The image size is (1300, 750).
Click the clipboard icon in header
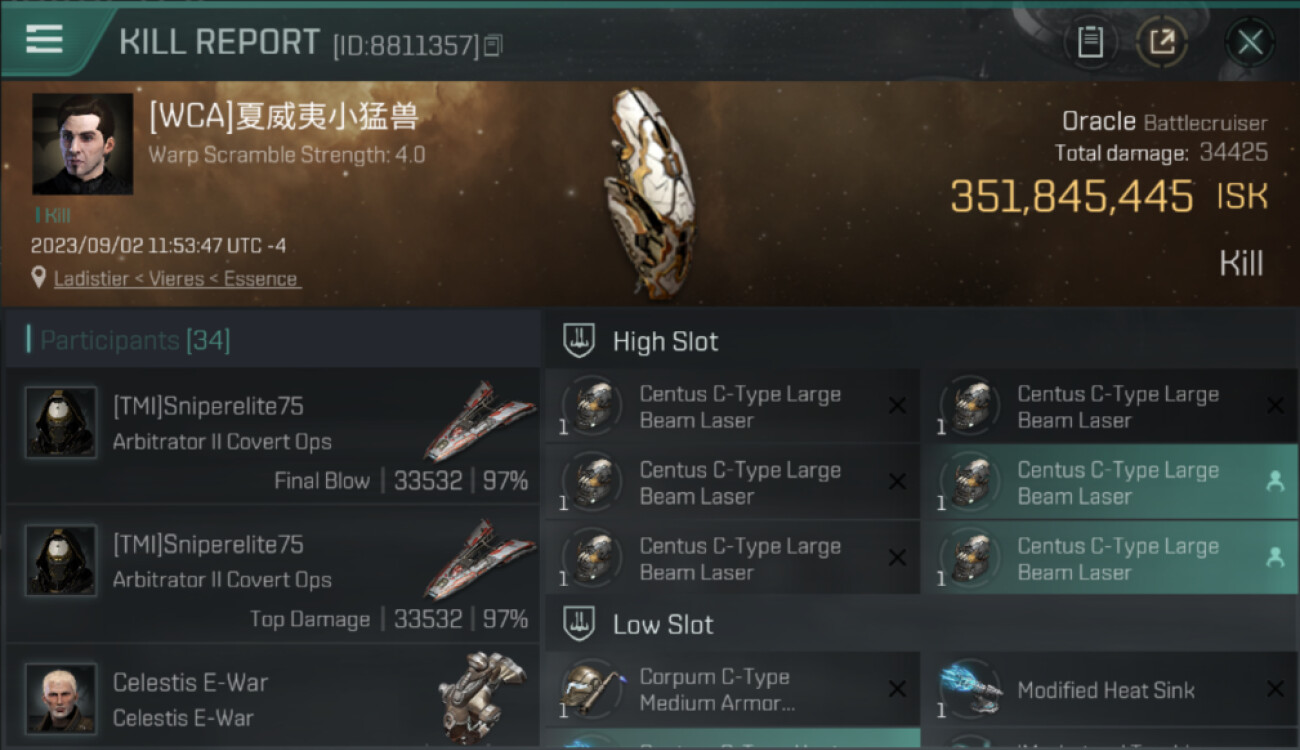[1090, 42]
